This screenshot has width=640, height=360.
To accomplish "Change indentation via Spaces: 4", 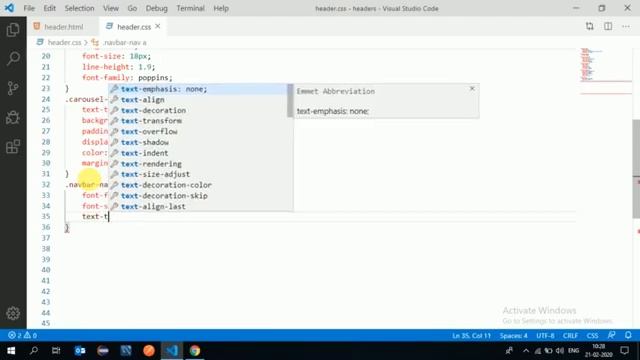I will pyautogui.click(x=513, y=336).
